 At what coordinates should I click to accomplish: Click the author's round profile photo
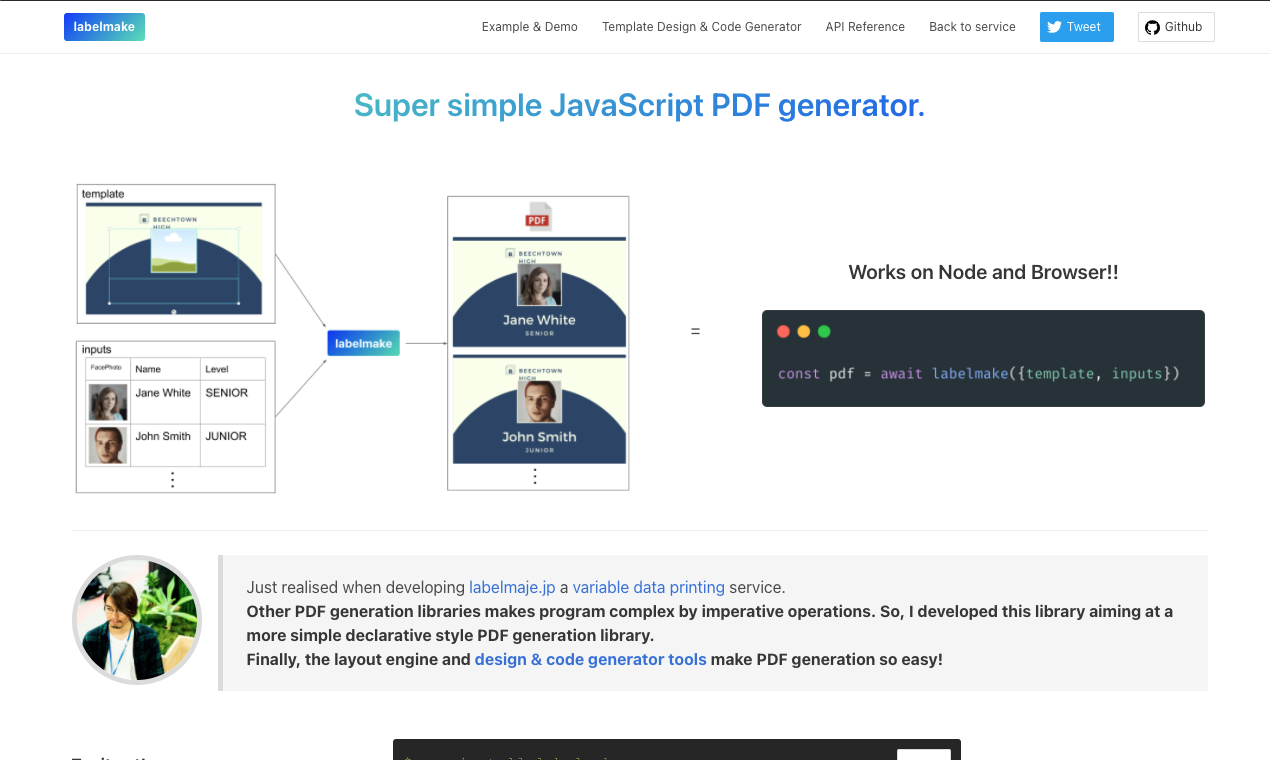coord(137,620)
